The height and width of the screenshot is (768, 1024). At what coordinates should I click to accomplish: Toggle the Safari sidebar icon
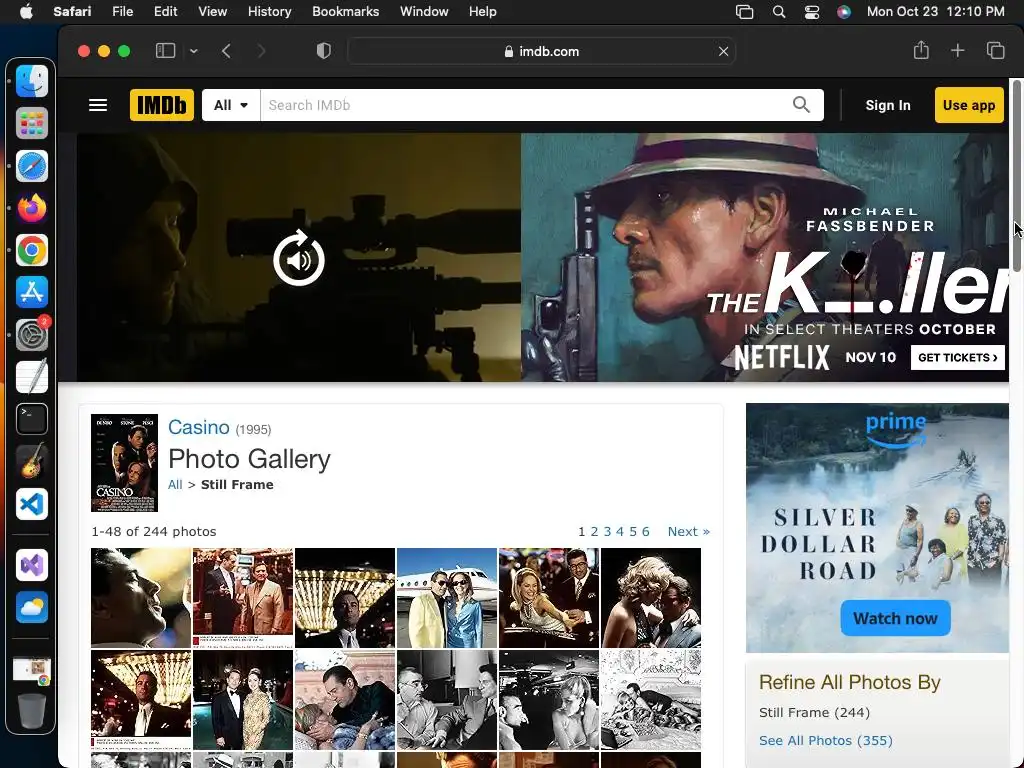(x=165, y=51)
